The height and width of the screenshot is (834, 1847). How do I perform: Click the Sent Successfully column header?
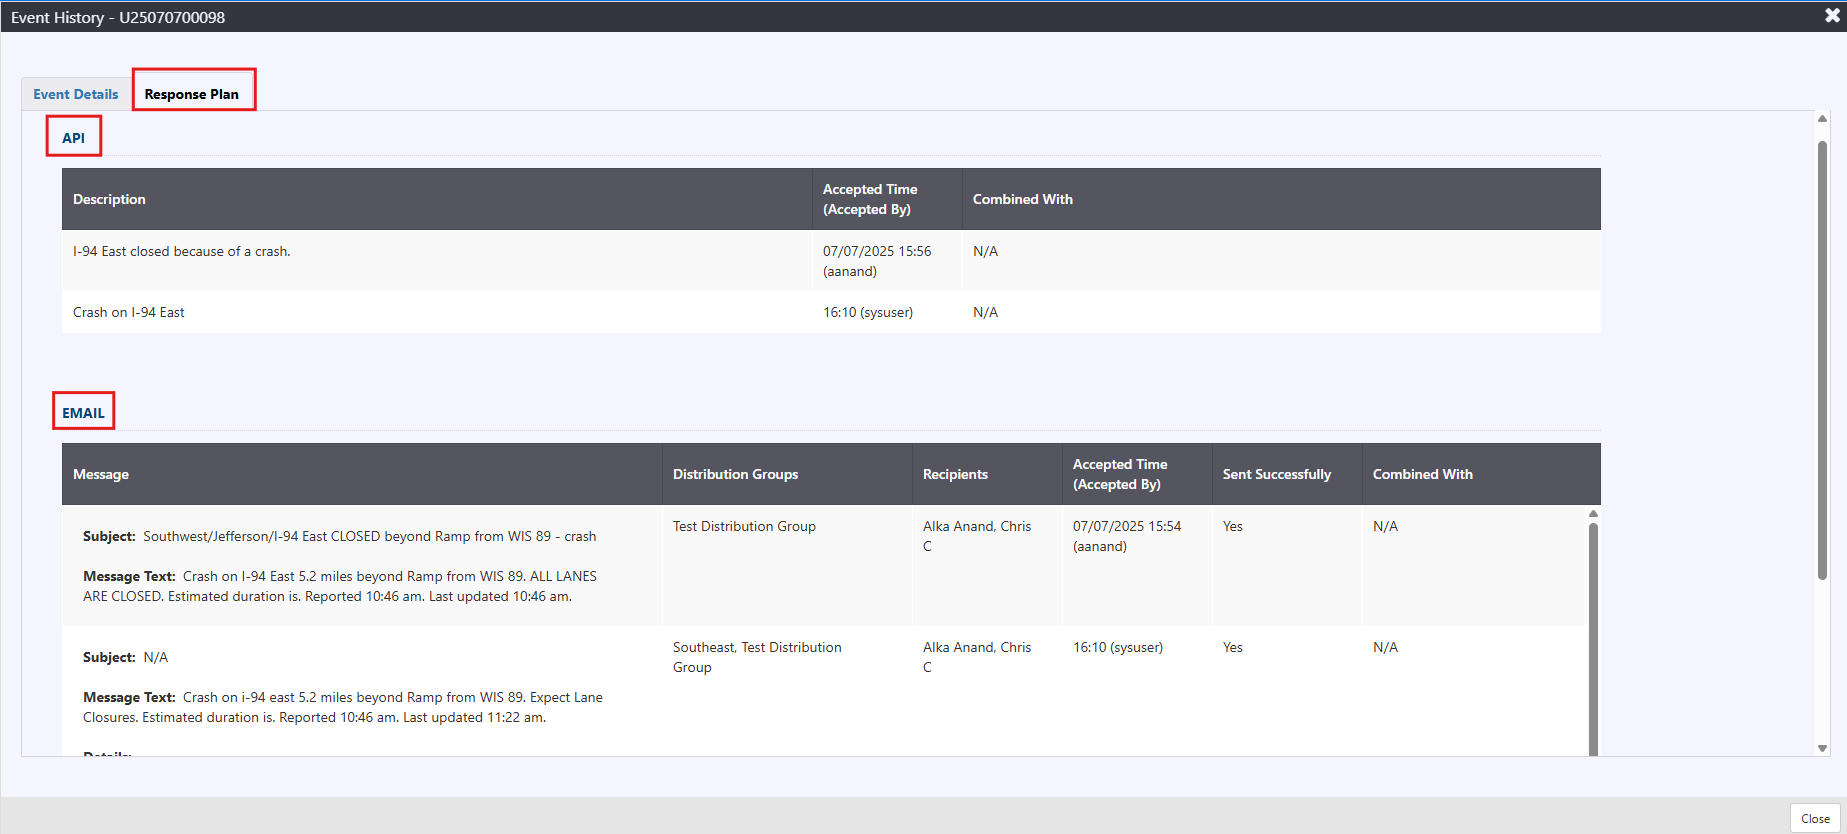coord(1276,474)
